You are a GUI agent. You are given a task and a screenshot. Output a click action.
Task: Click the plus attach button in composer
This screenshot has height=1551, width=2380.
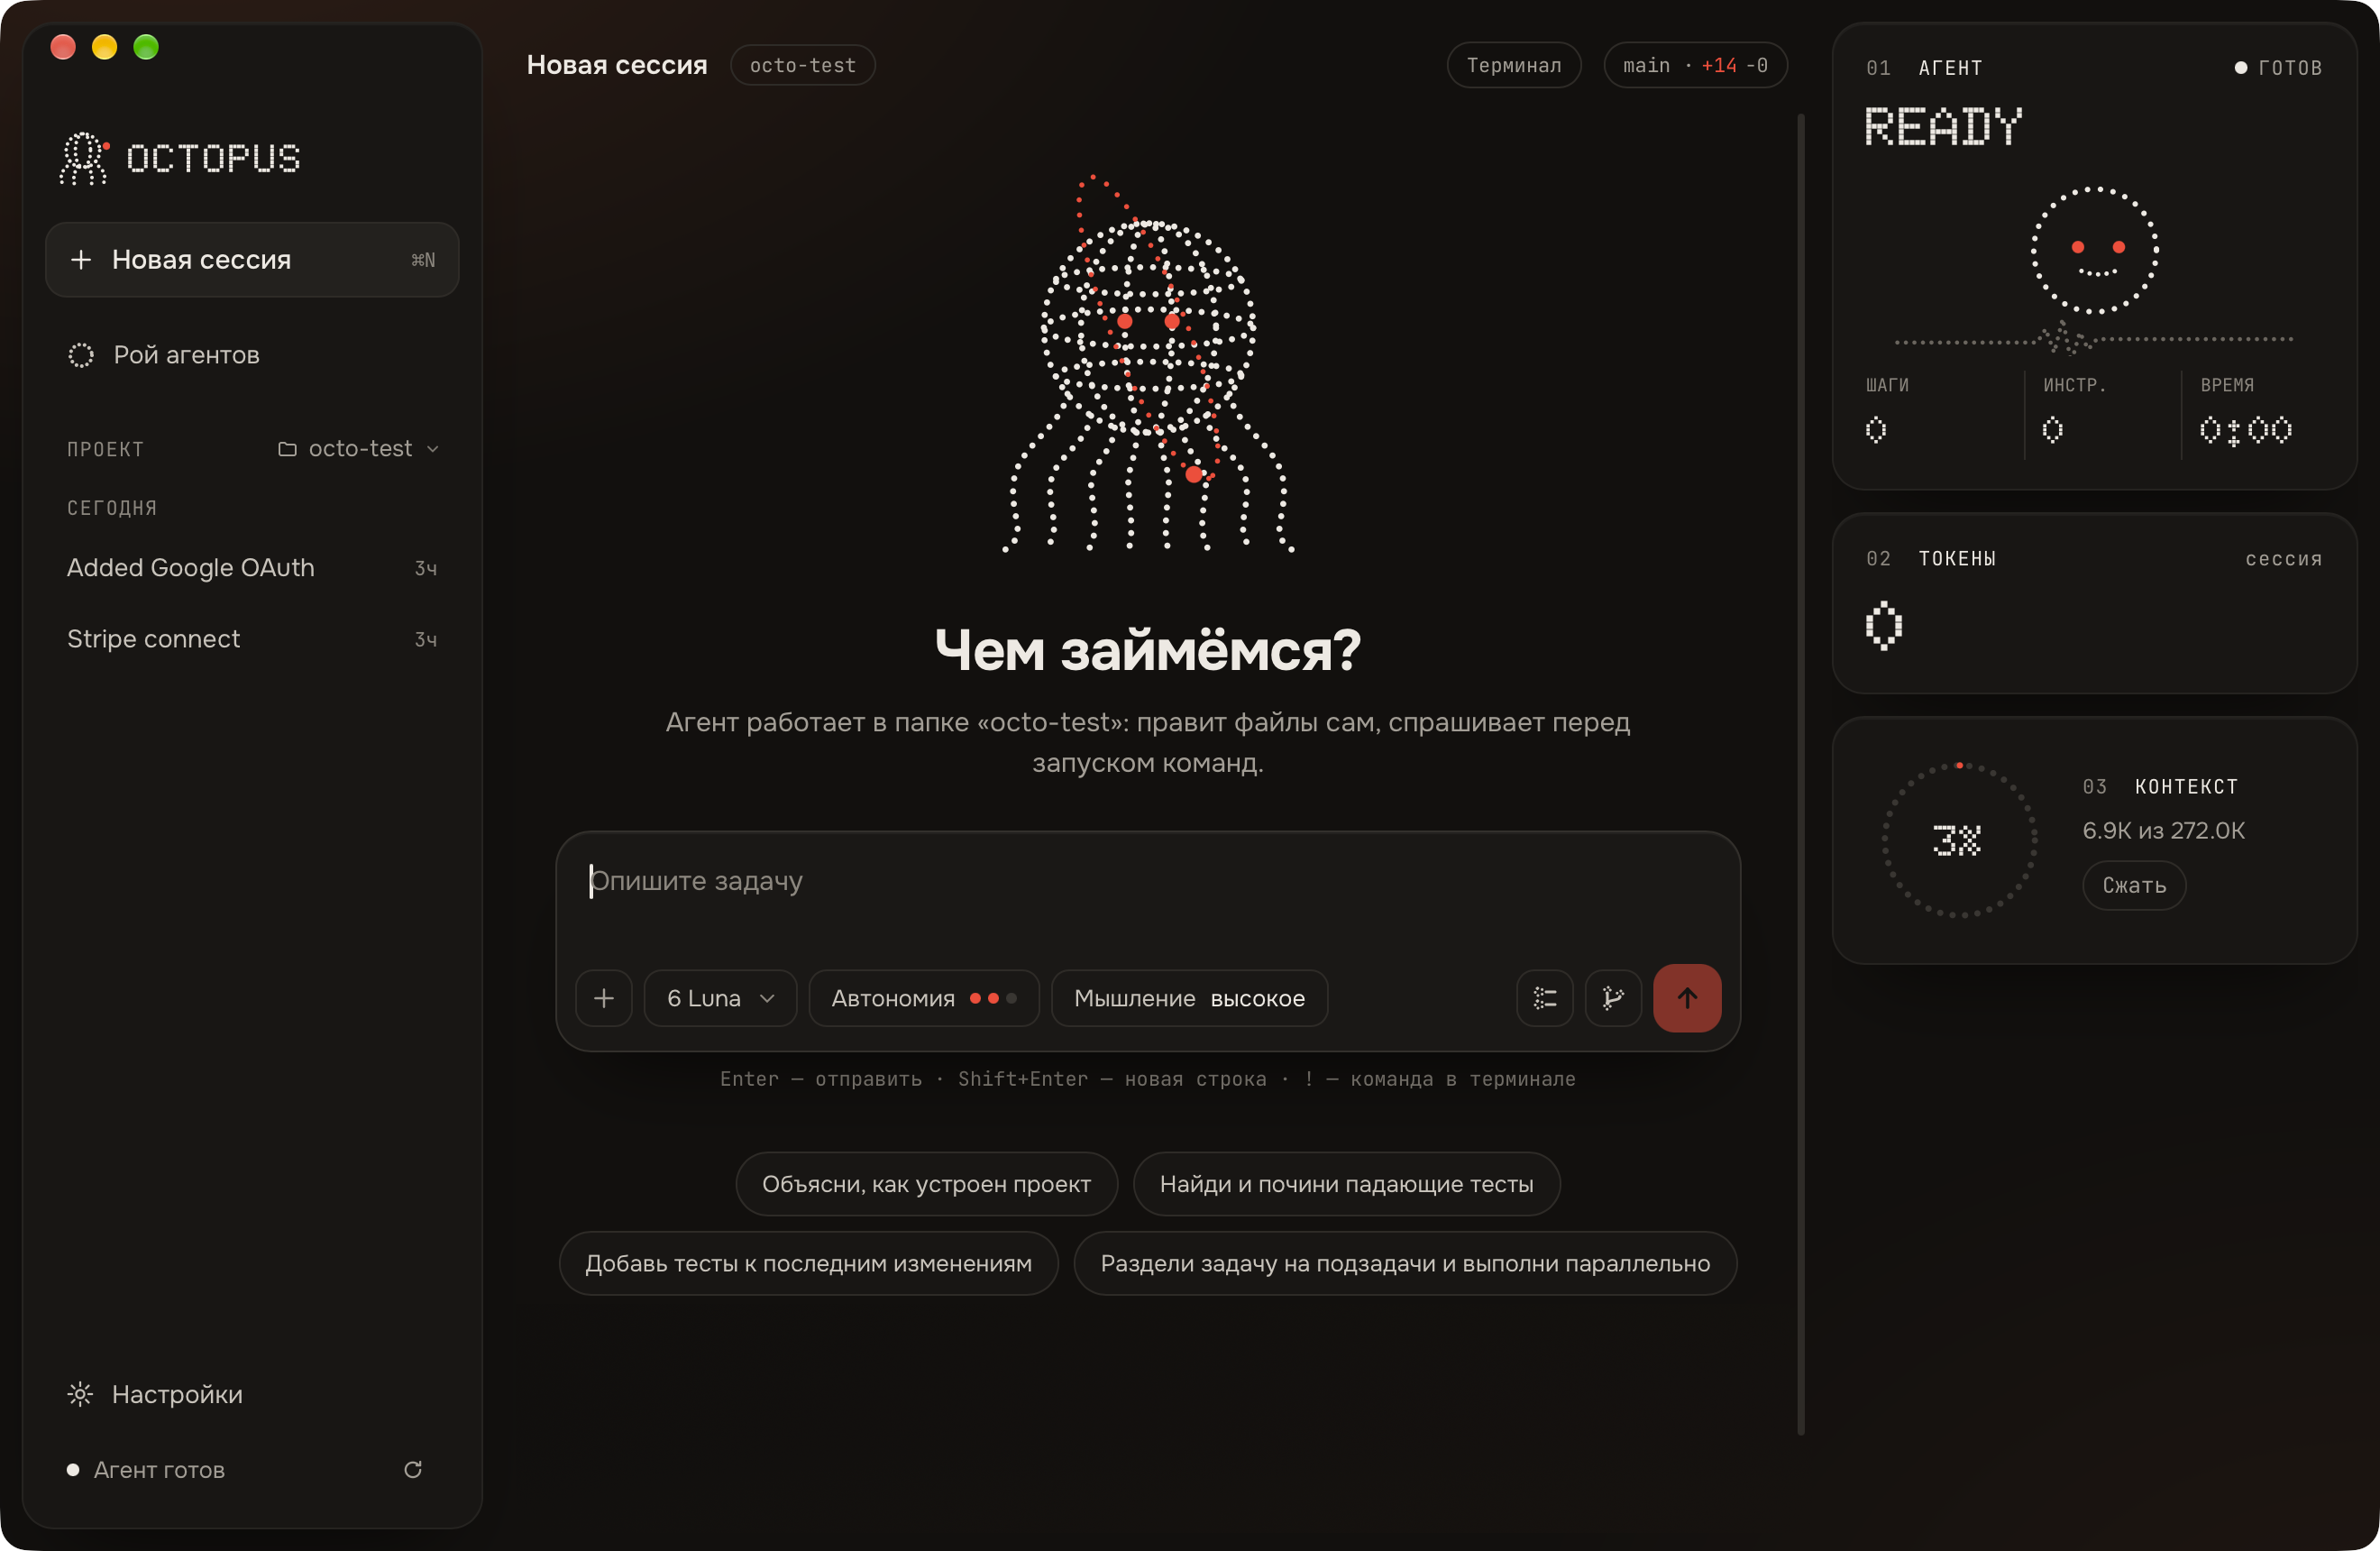pyautogui.click(x=604, y=998)
